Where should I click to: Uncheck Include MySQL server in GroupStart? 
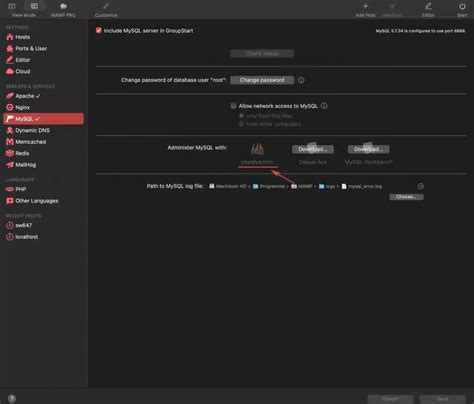(99, 30)
